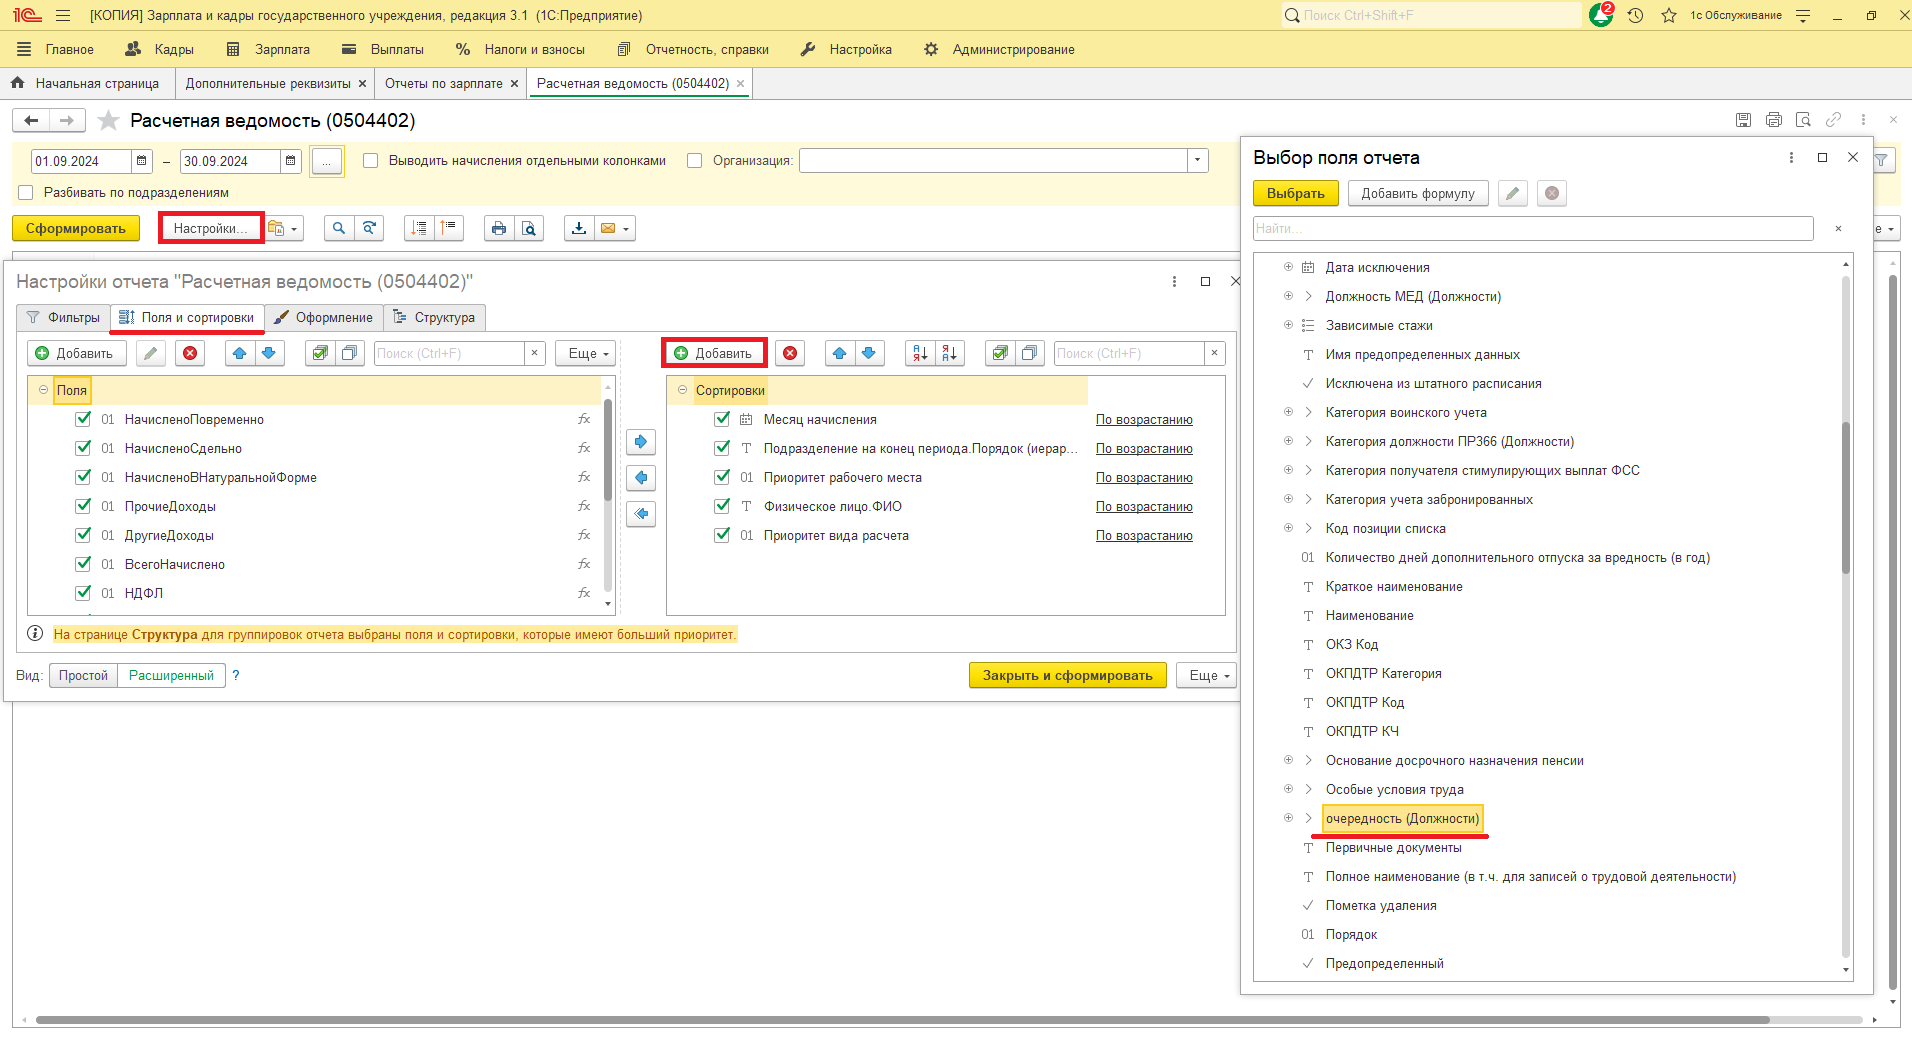Click the field list vertical scrollbar
The height and width of the screenshot is (1040, 1912).
(x=608, y=452)
